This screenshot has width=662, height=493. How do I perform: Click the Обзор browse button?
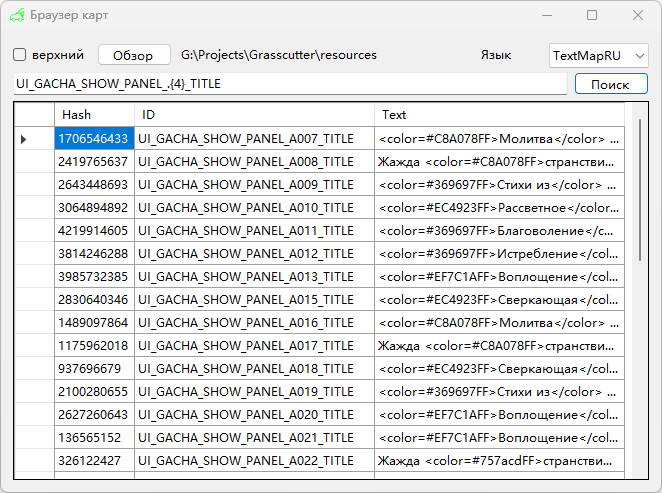coord(133,55)
